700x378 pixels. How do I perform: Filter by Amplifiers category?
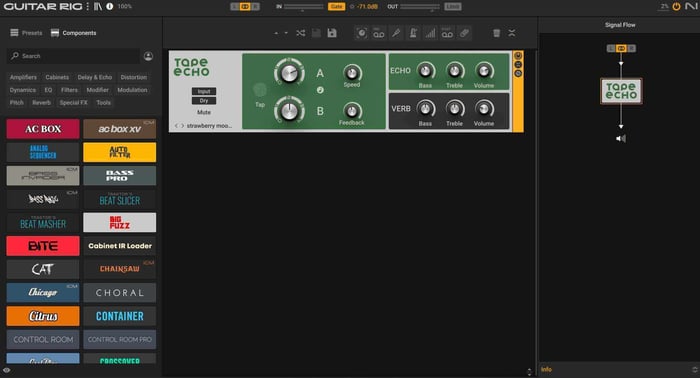pos(23,77)
